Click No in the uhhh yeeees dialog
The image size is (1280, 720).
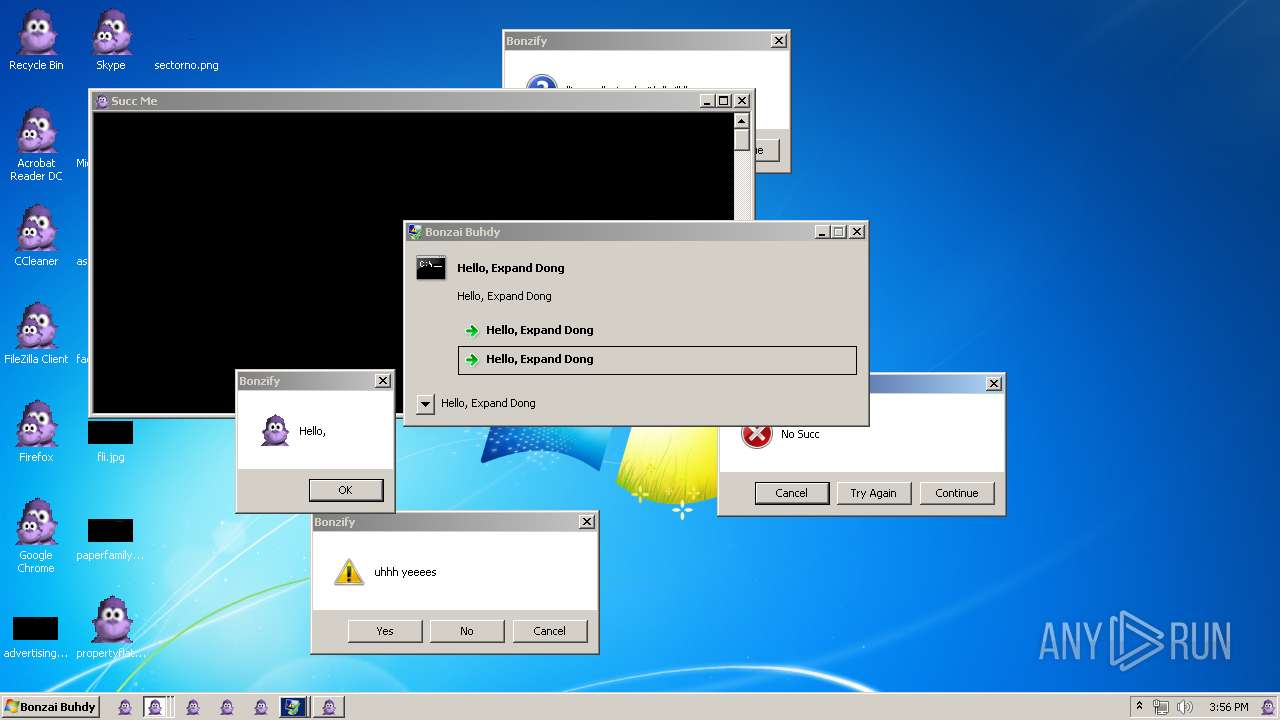(467, 631)
